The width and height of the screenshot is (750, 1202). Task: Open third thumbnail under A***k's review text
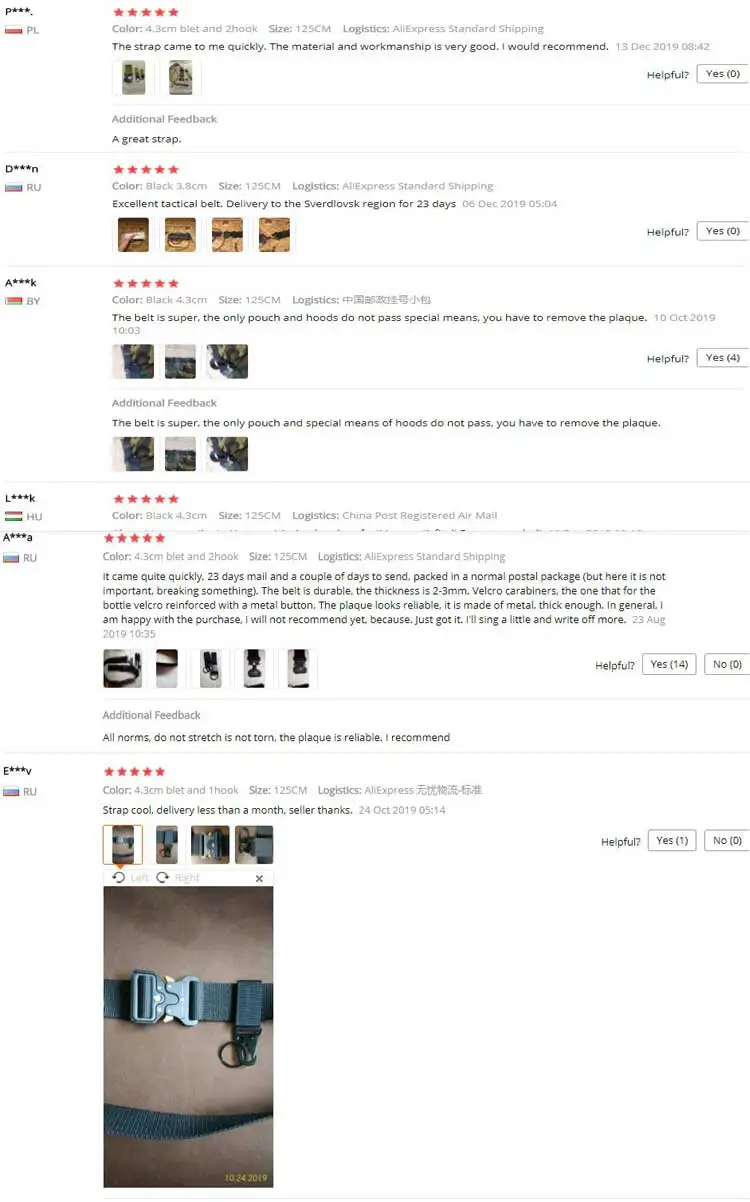(x=227, y=361)
